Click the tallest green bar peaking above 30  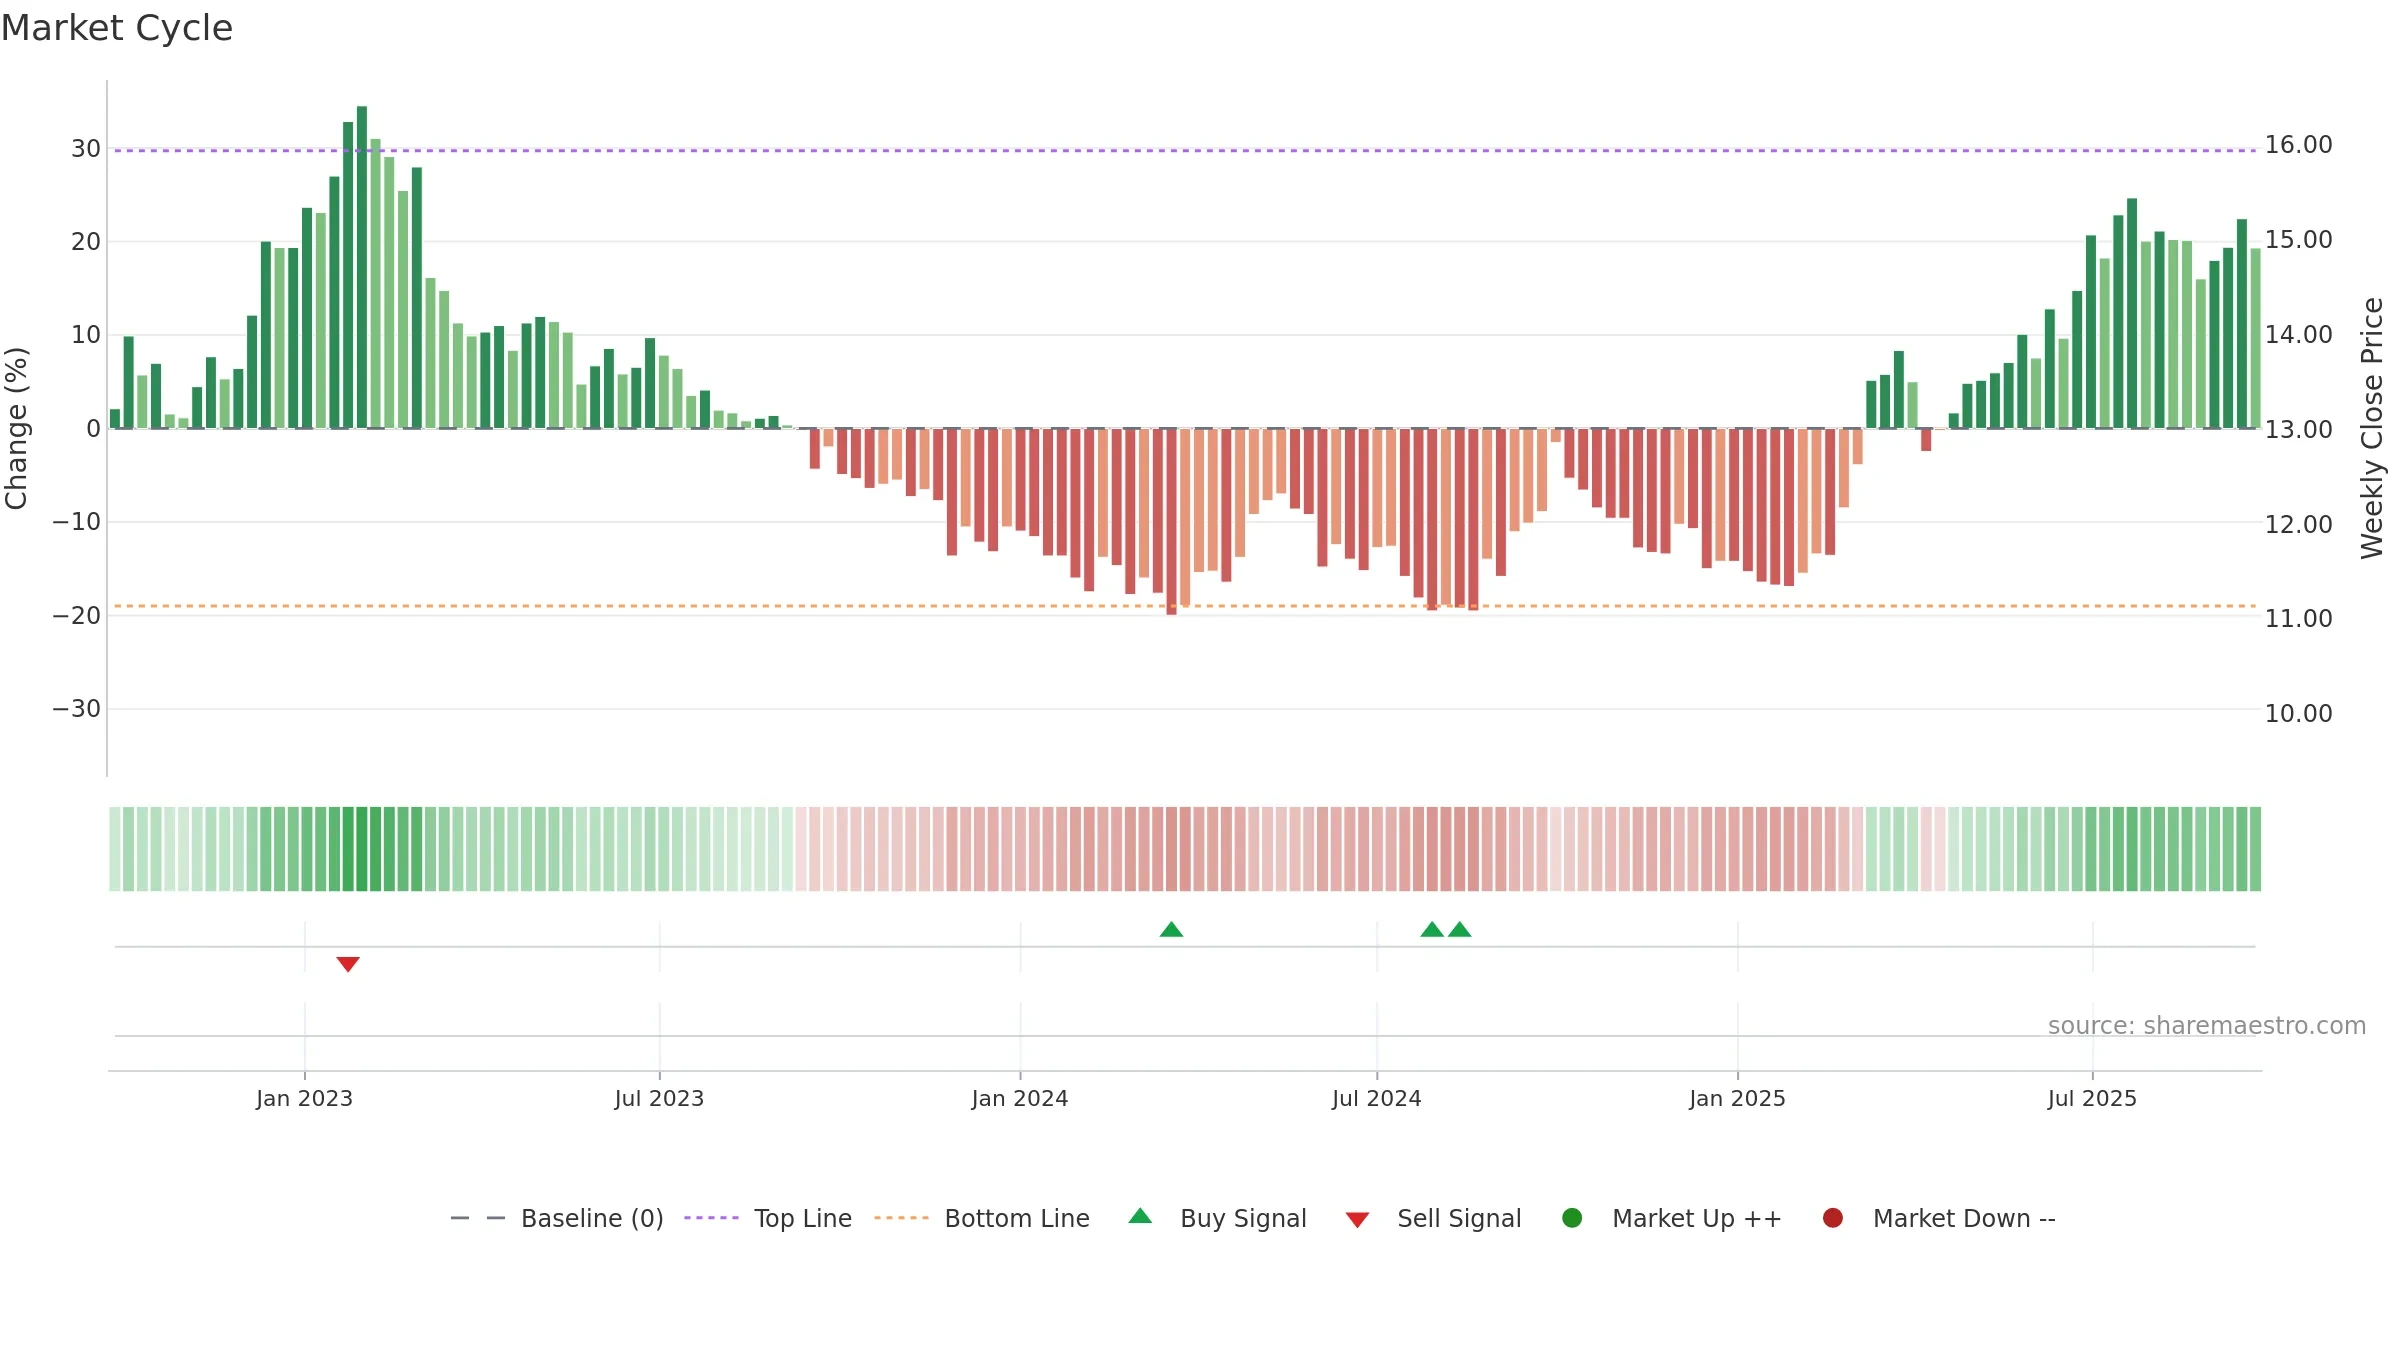[362, 267]
